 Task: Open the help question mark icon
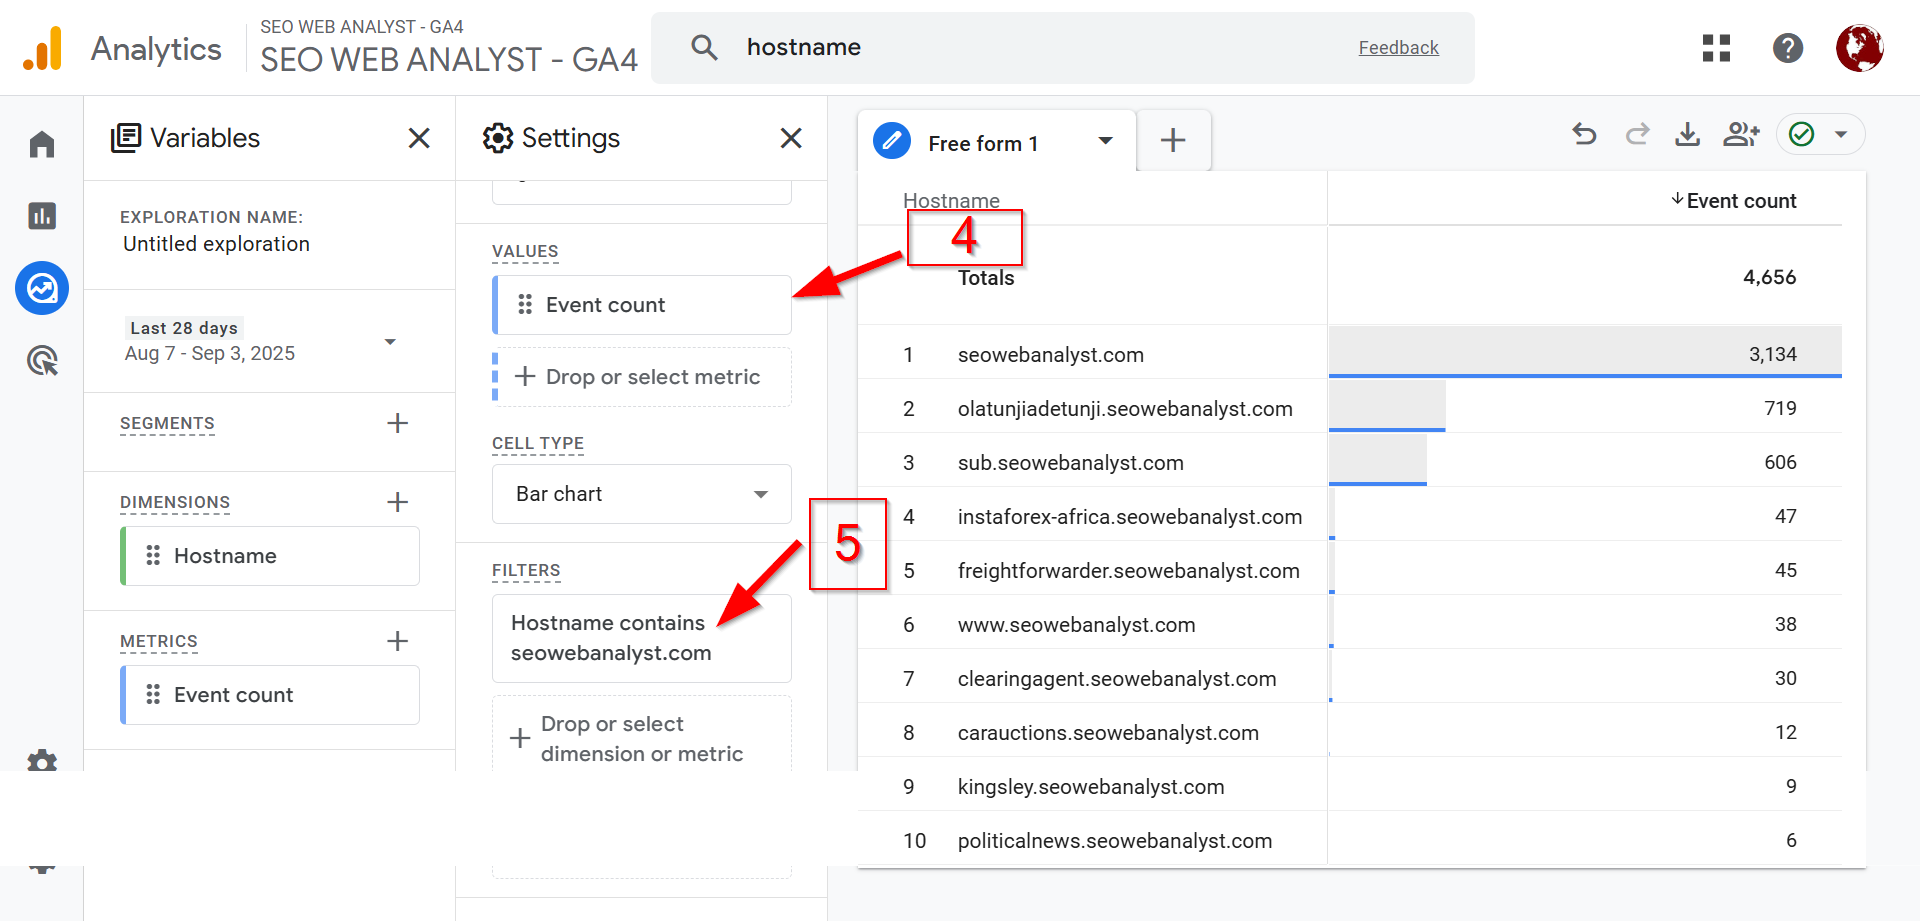(1788, 48)
